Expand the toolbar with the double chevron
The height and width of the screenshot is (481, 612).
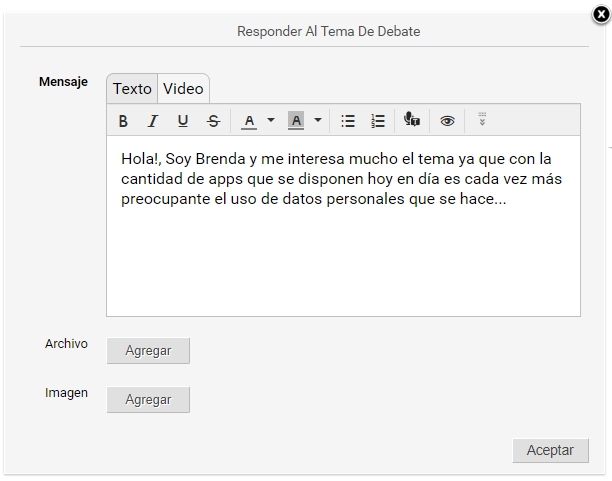click(482, 119)
